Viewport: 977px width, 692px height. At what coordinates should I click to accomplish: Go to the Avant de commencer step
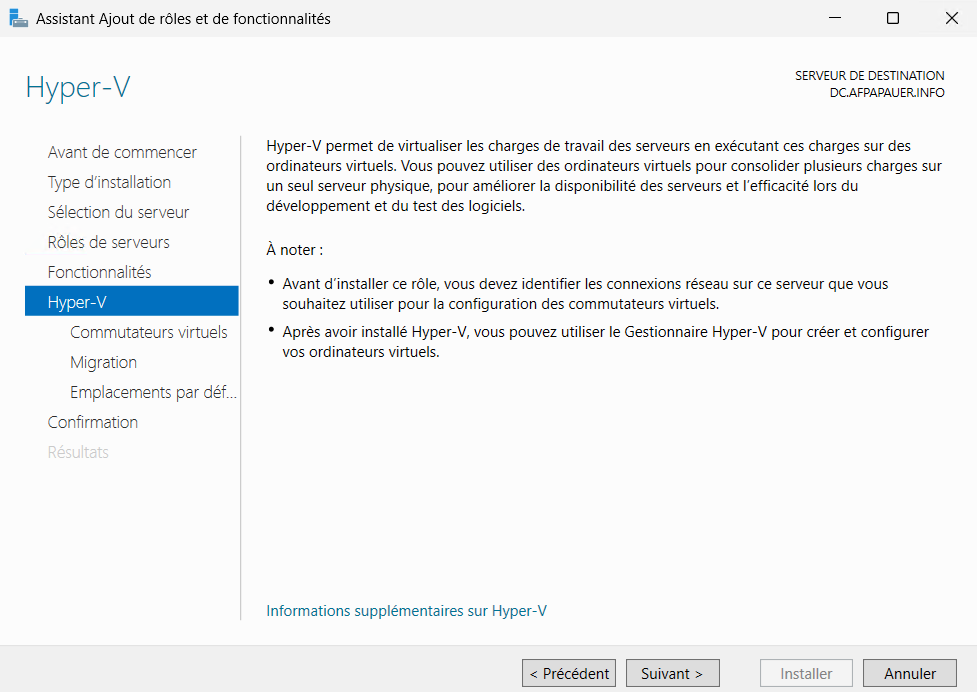[122, 152]
